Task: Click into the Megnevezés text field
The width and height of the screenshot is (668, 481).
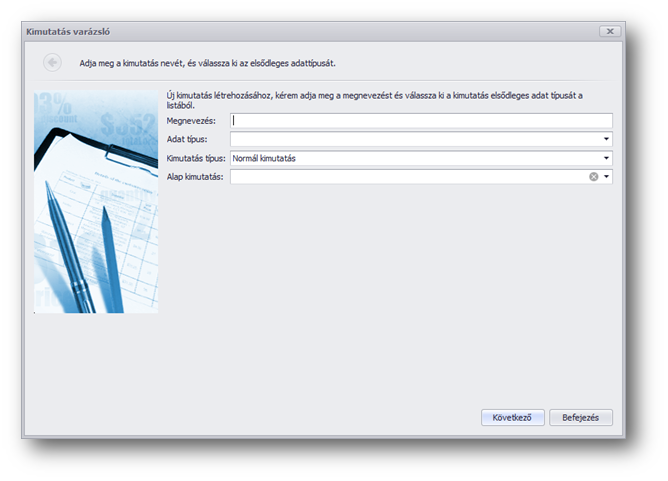Action: [x=420, y=121]
